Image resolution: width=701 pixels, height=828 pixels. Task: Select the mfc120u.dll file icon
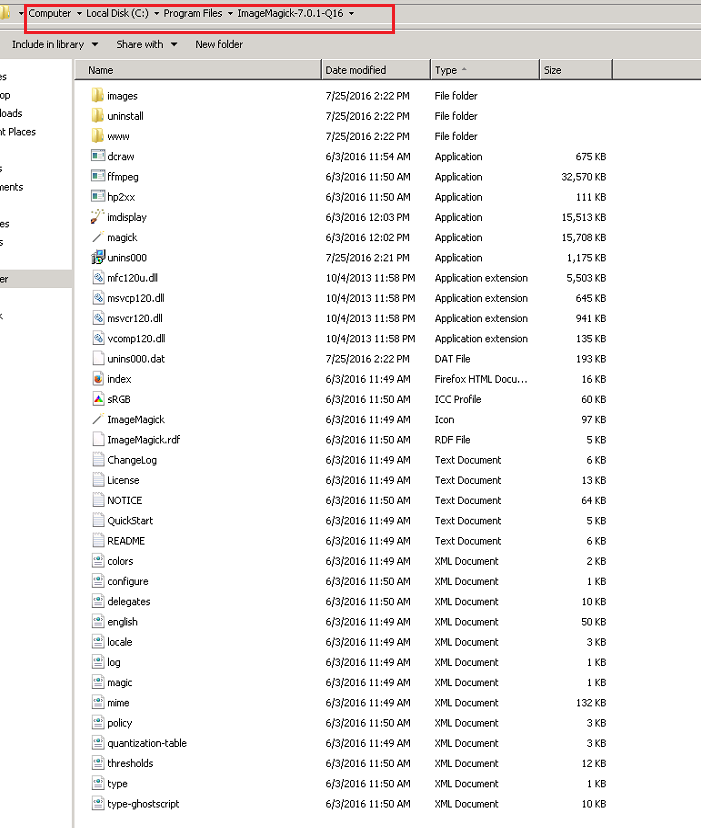pos(98,278)
